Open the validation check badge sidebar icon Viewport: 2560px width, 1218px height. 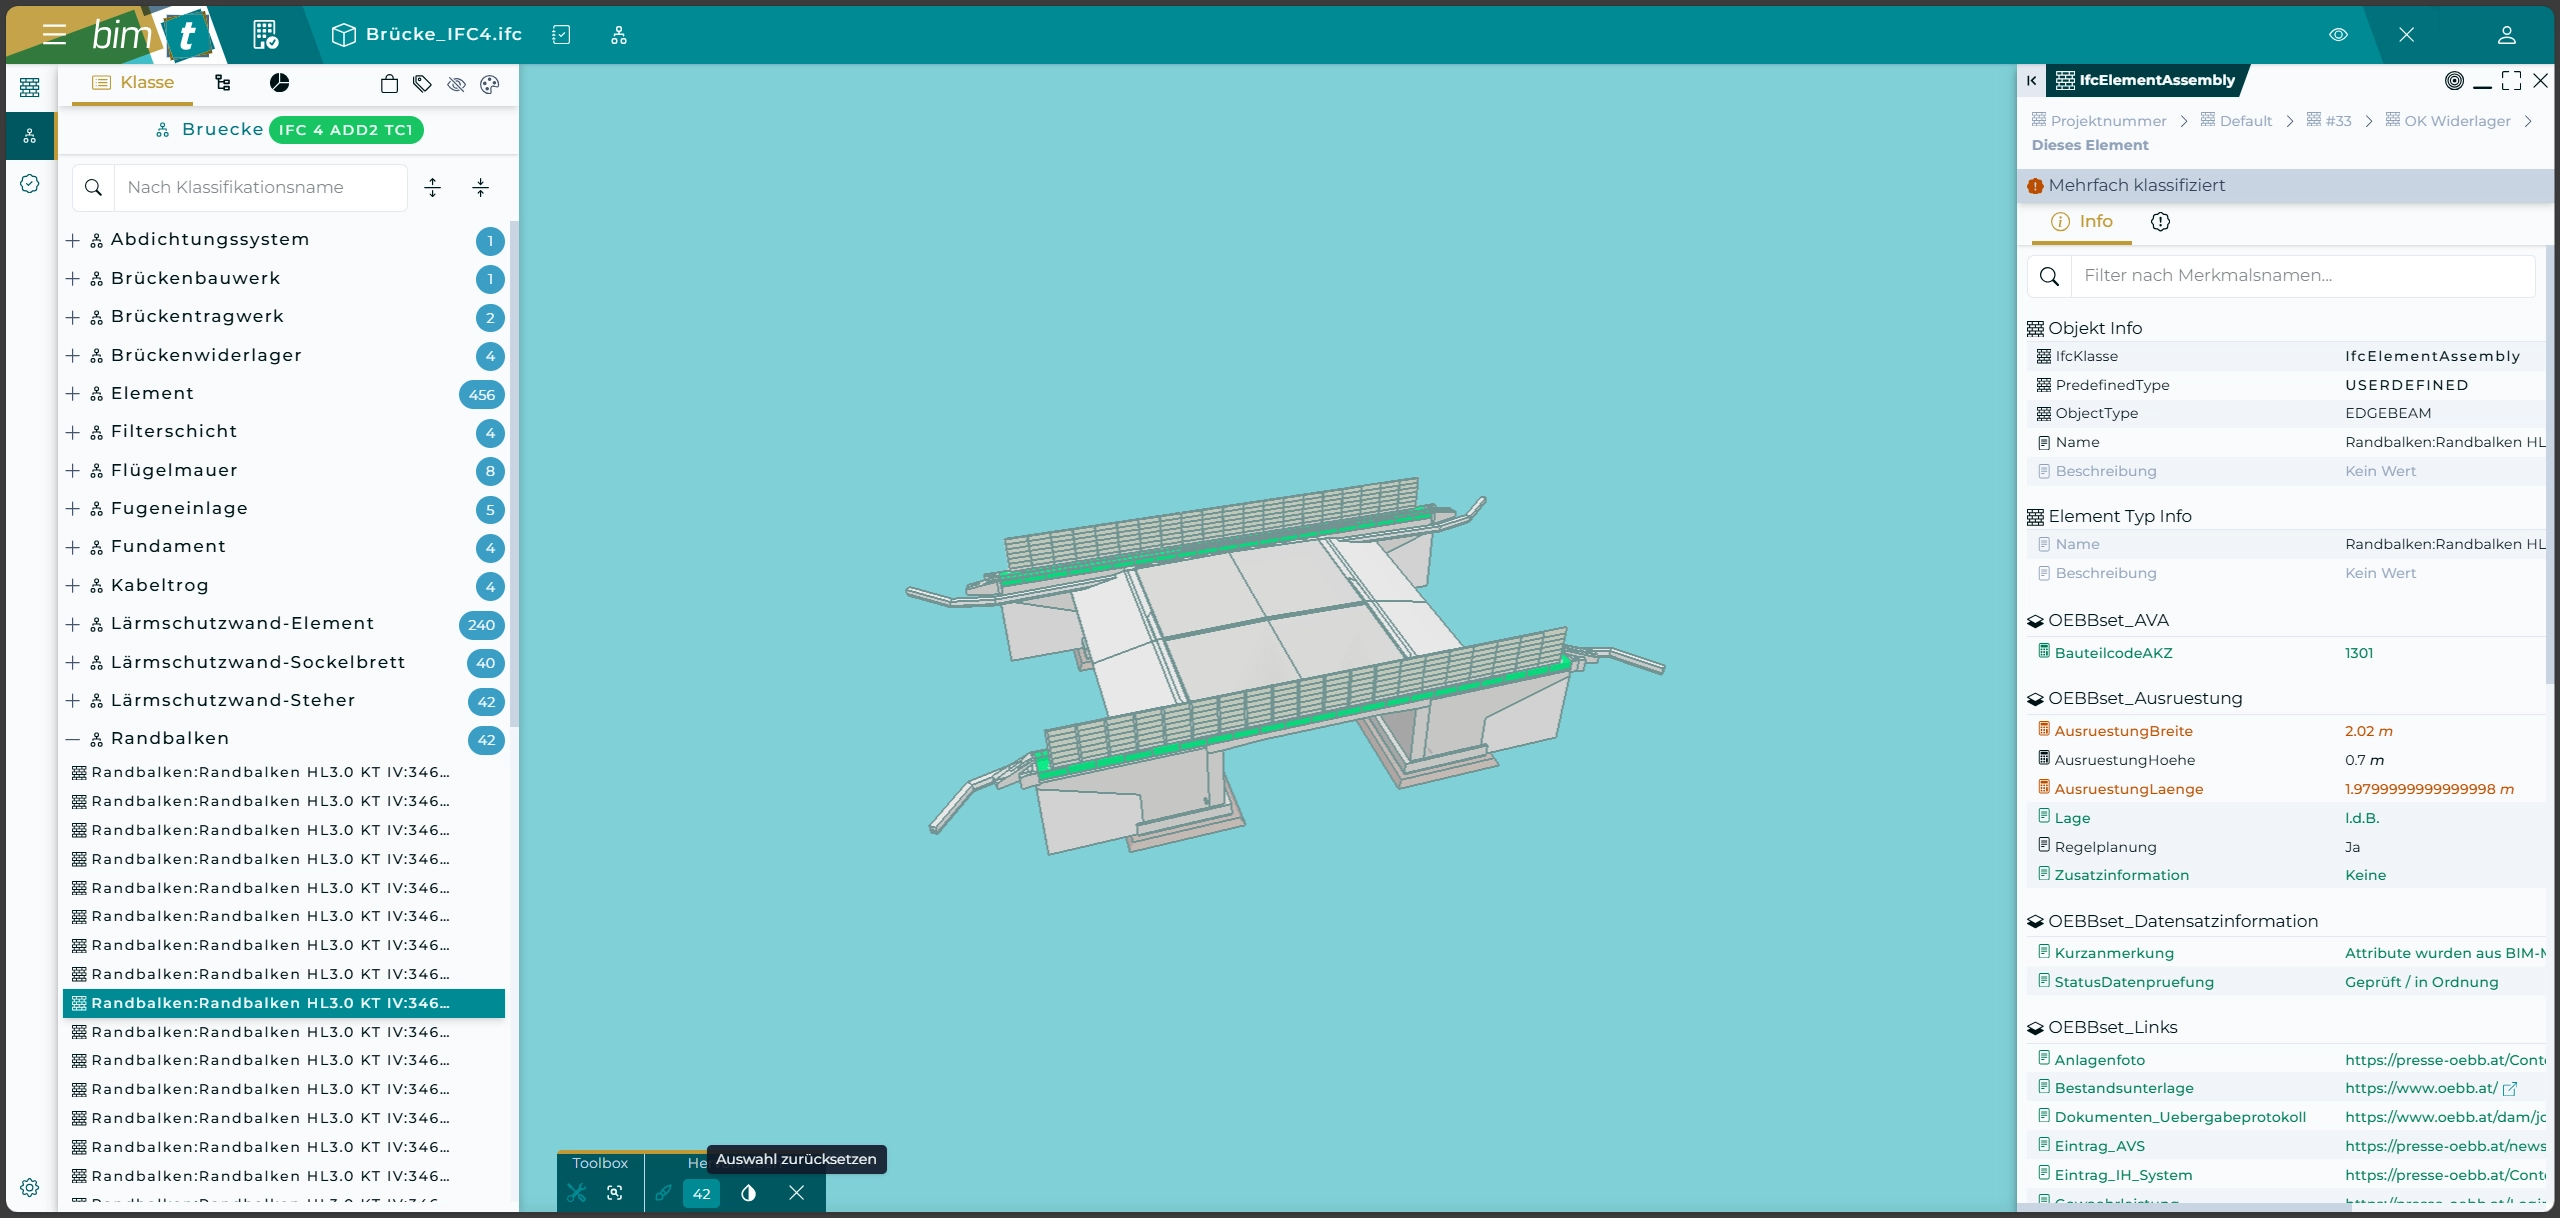tap(30, 183)
